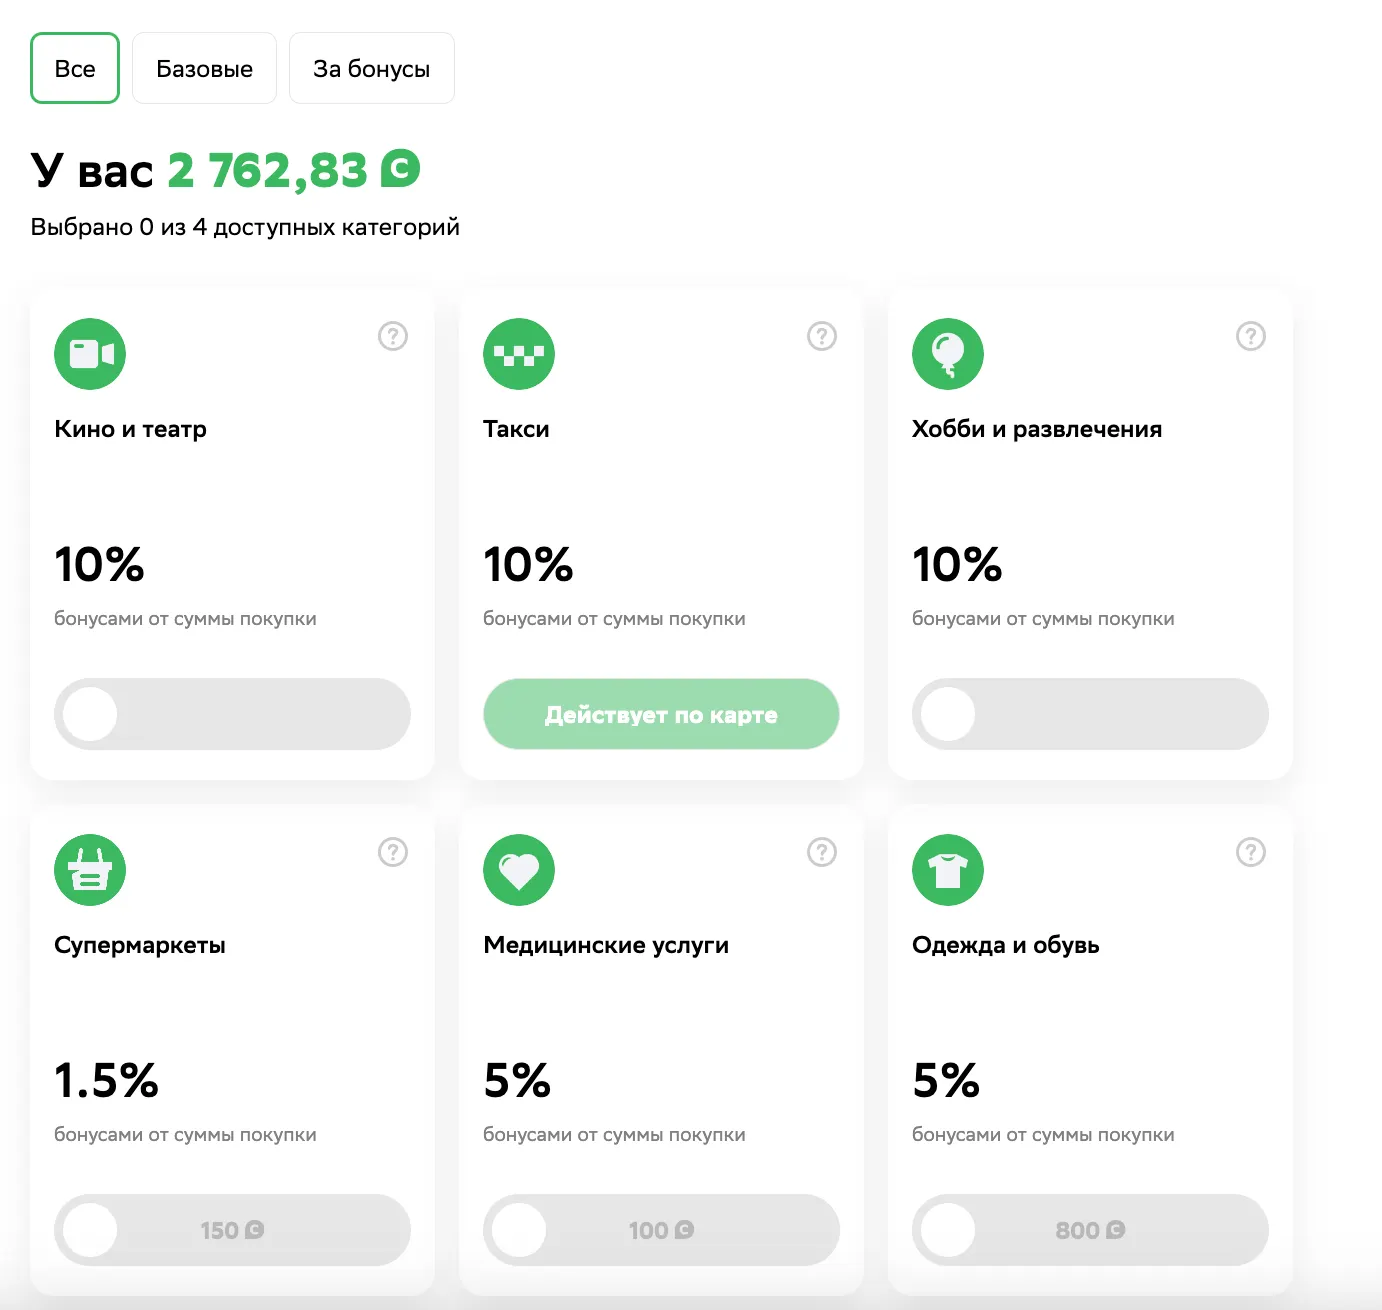The height and width of the screenshot is (1310, 1382).
Task: Open question mark help for Супермаркеты
Action: point(393,852)
